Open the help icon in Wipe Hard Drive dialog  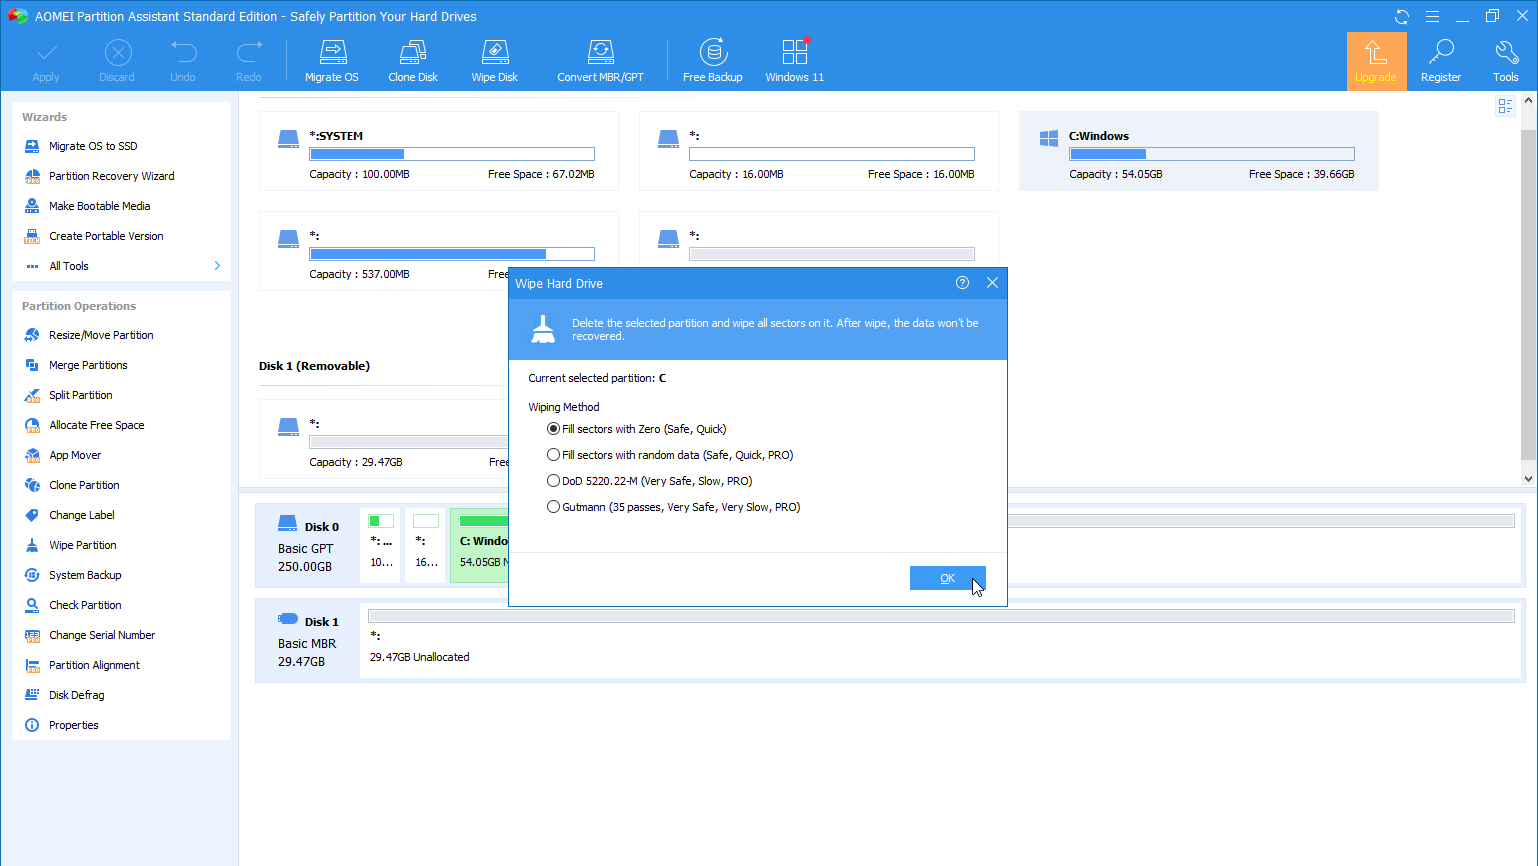962,283
